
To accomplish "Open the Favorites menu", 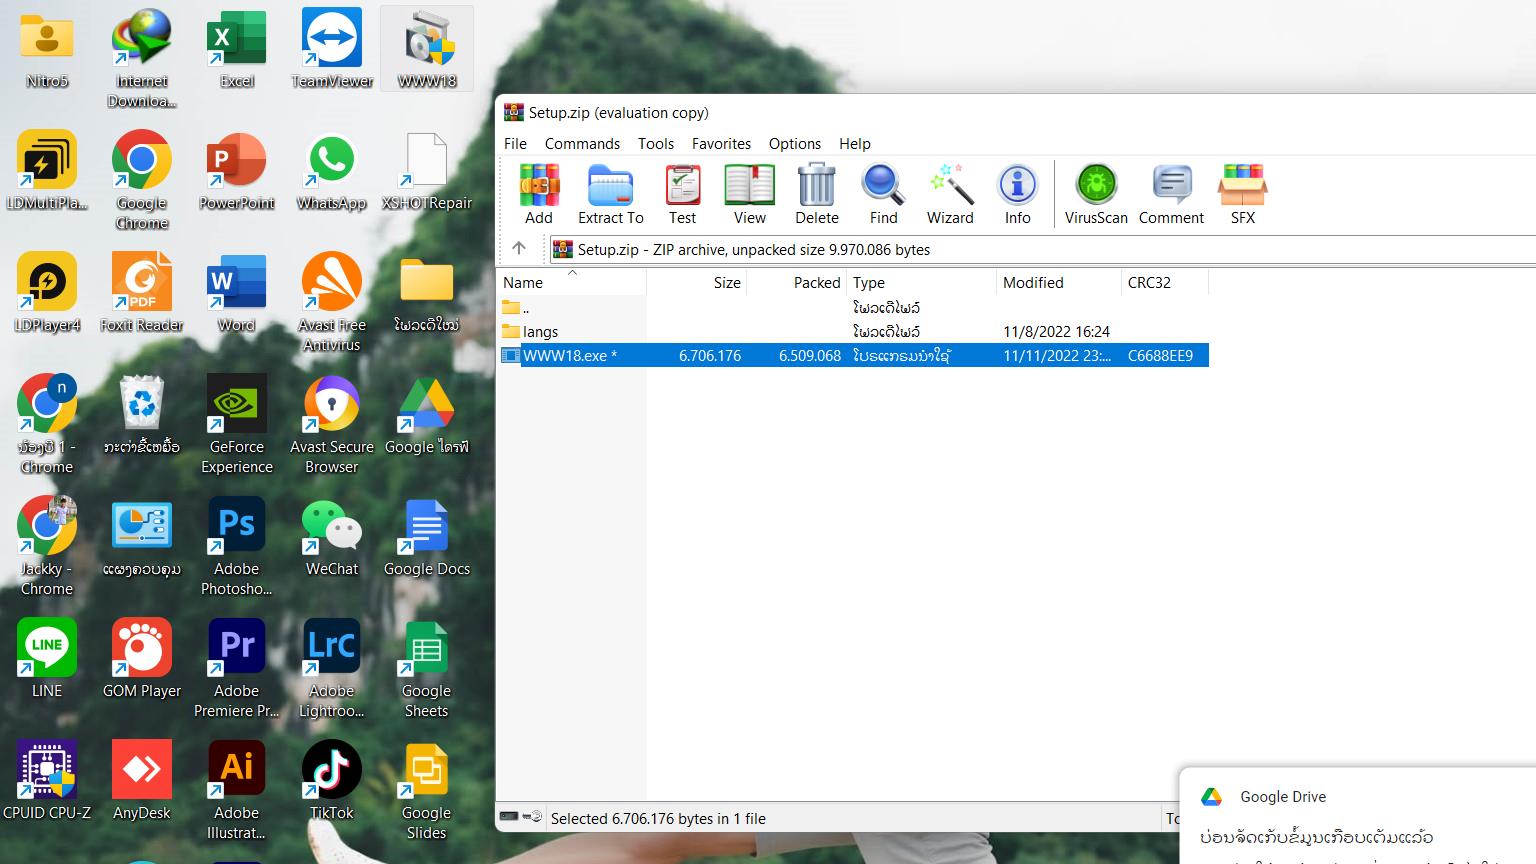I will (721, 144).
